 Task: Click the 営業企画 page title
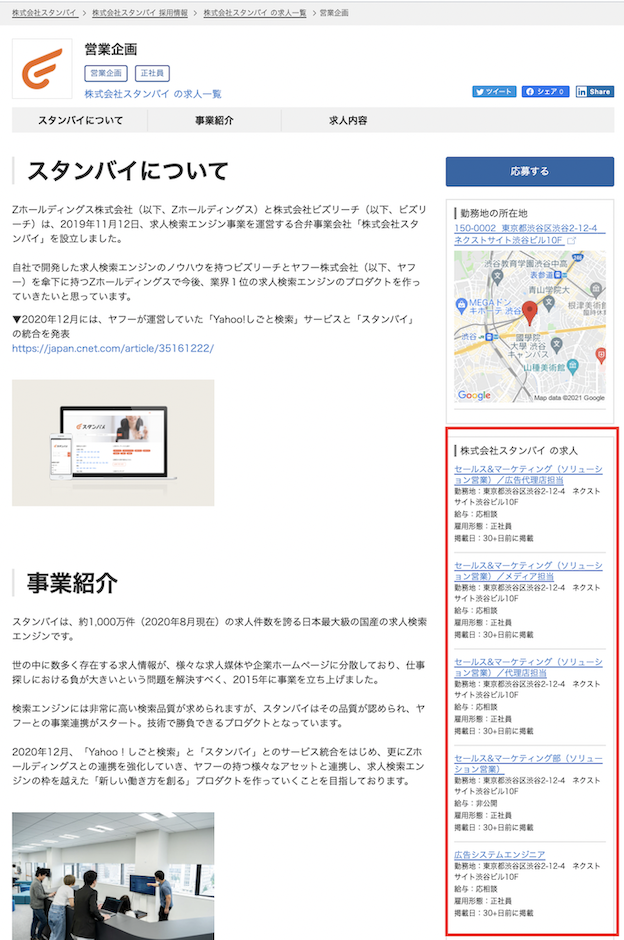click(111, 49)
